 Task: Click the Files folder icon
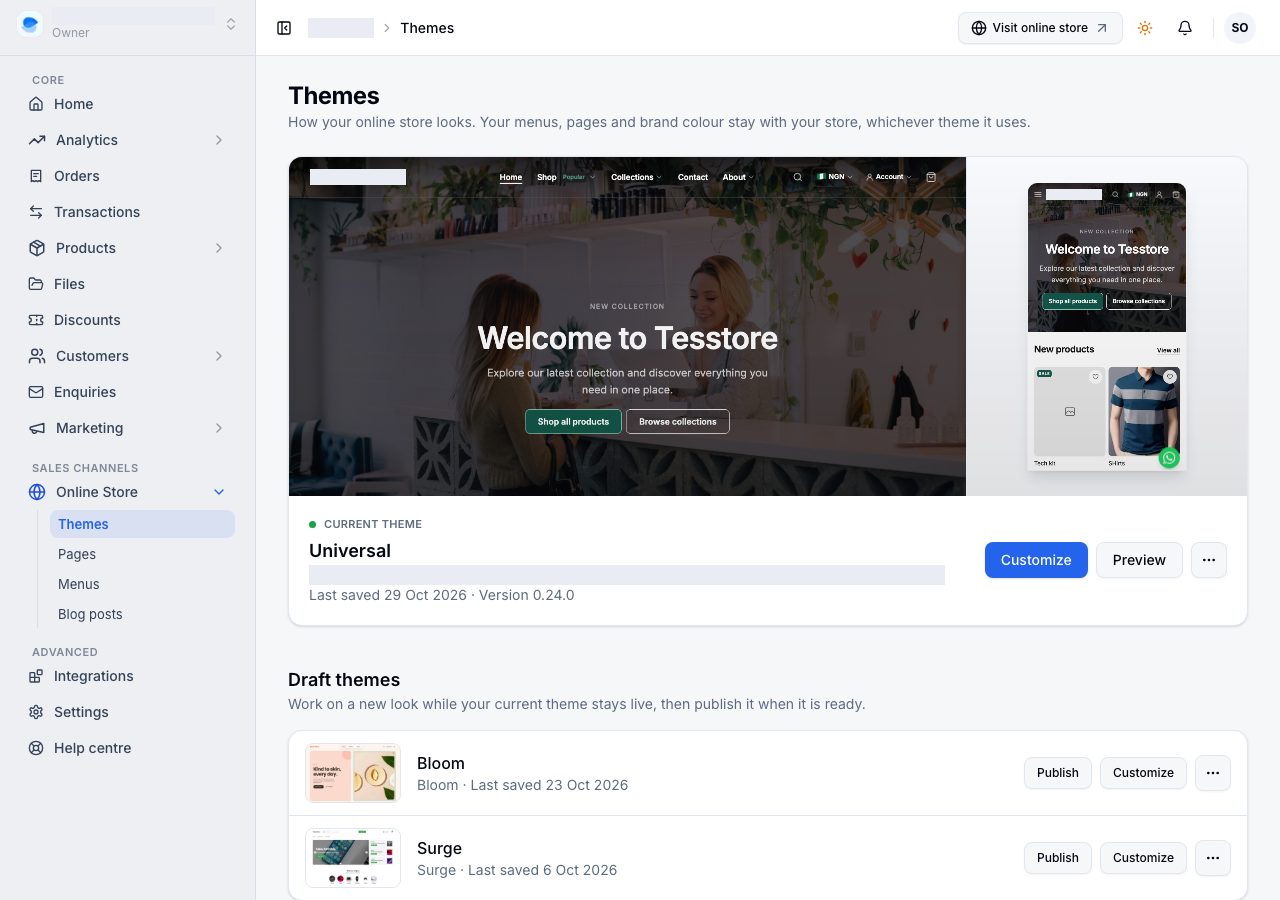coord(36,284)
